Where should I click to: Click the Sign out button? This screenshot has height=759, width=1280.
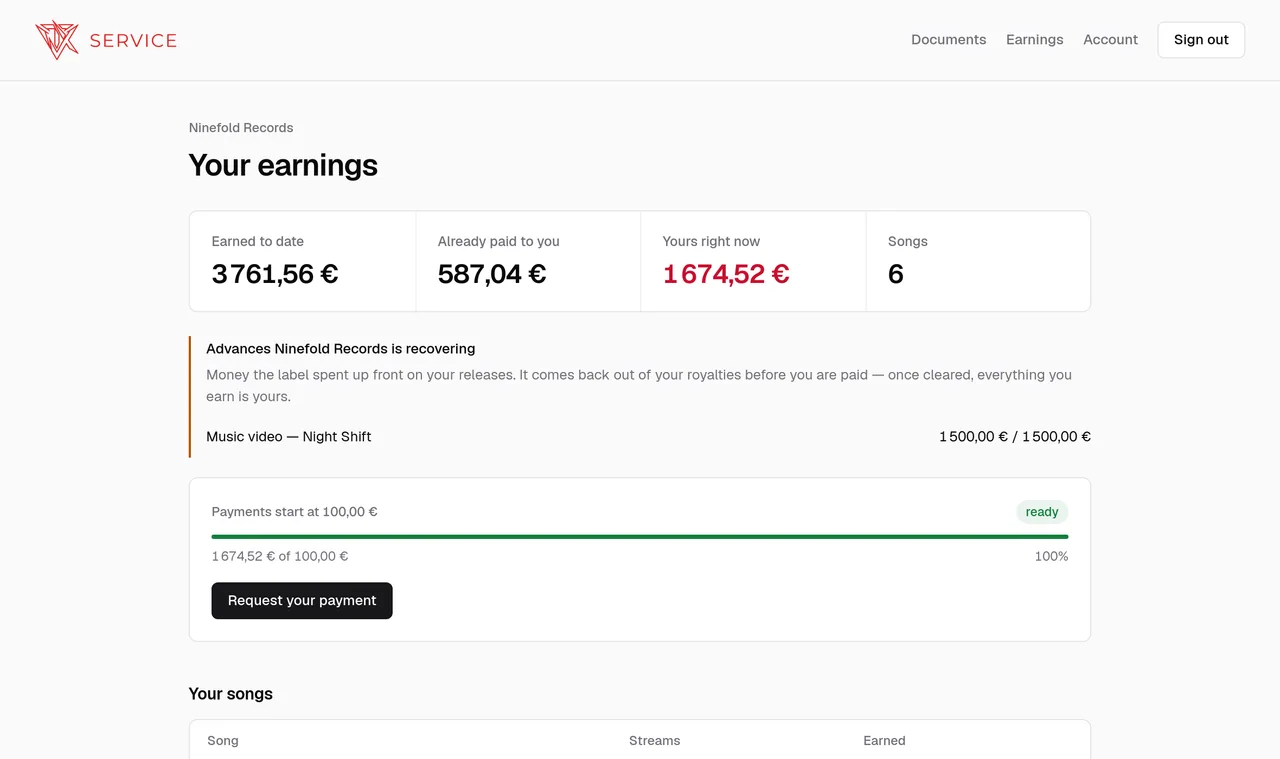(x=1201, y=40)
